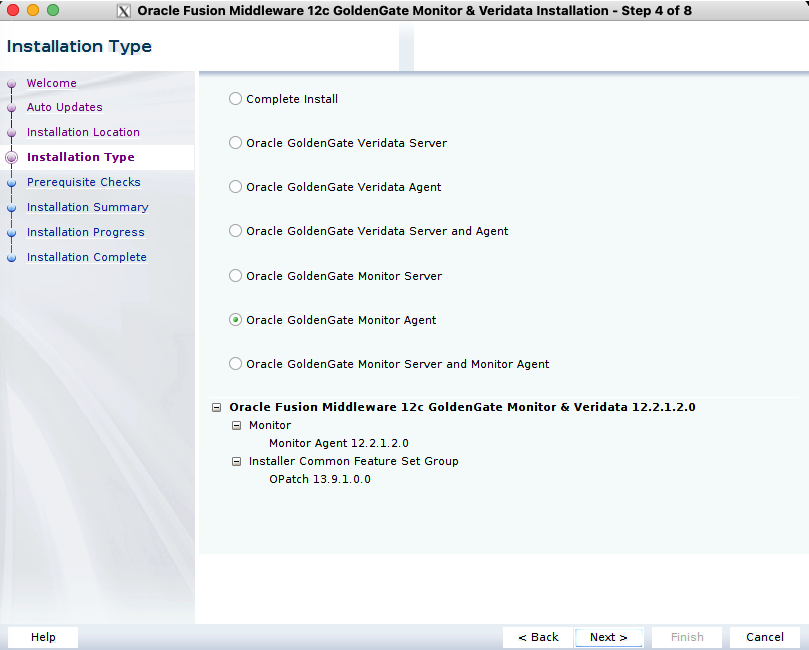Collapse the Oracle Fusion Middleware 12c tree root

(217, 408)
